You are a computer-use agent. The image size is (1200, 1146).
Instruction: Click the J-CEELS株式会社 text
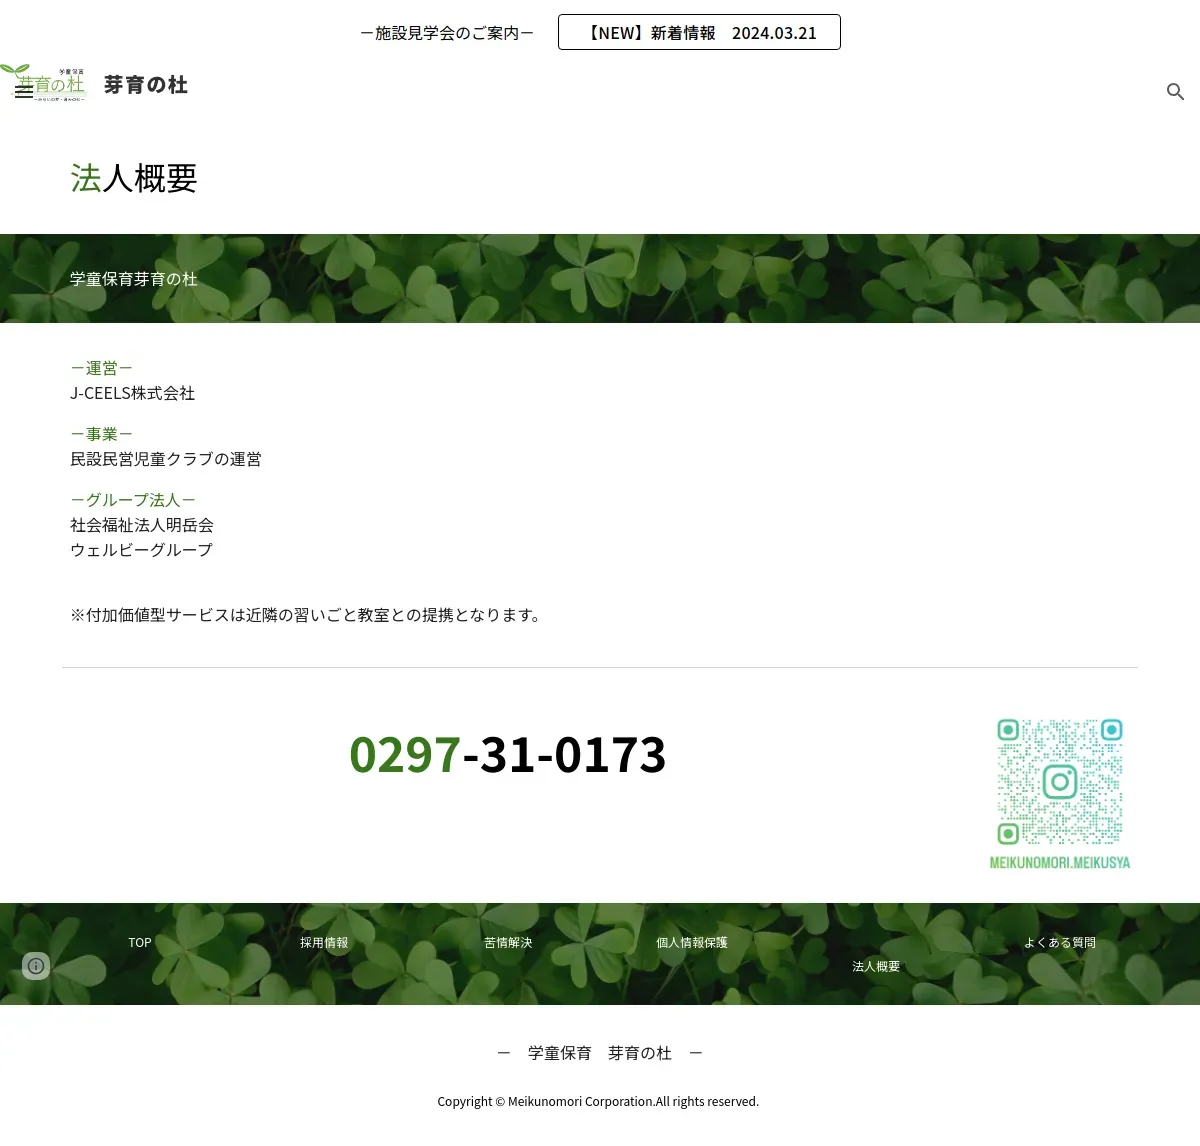pos(133,393)
